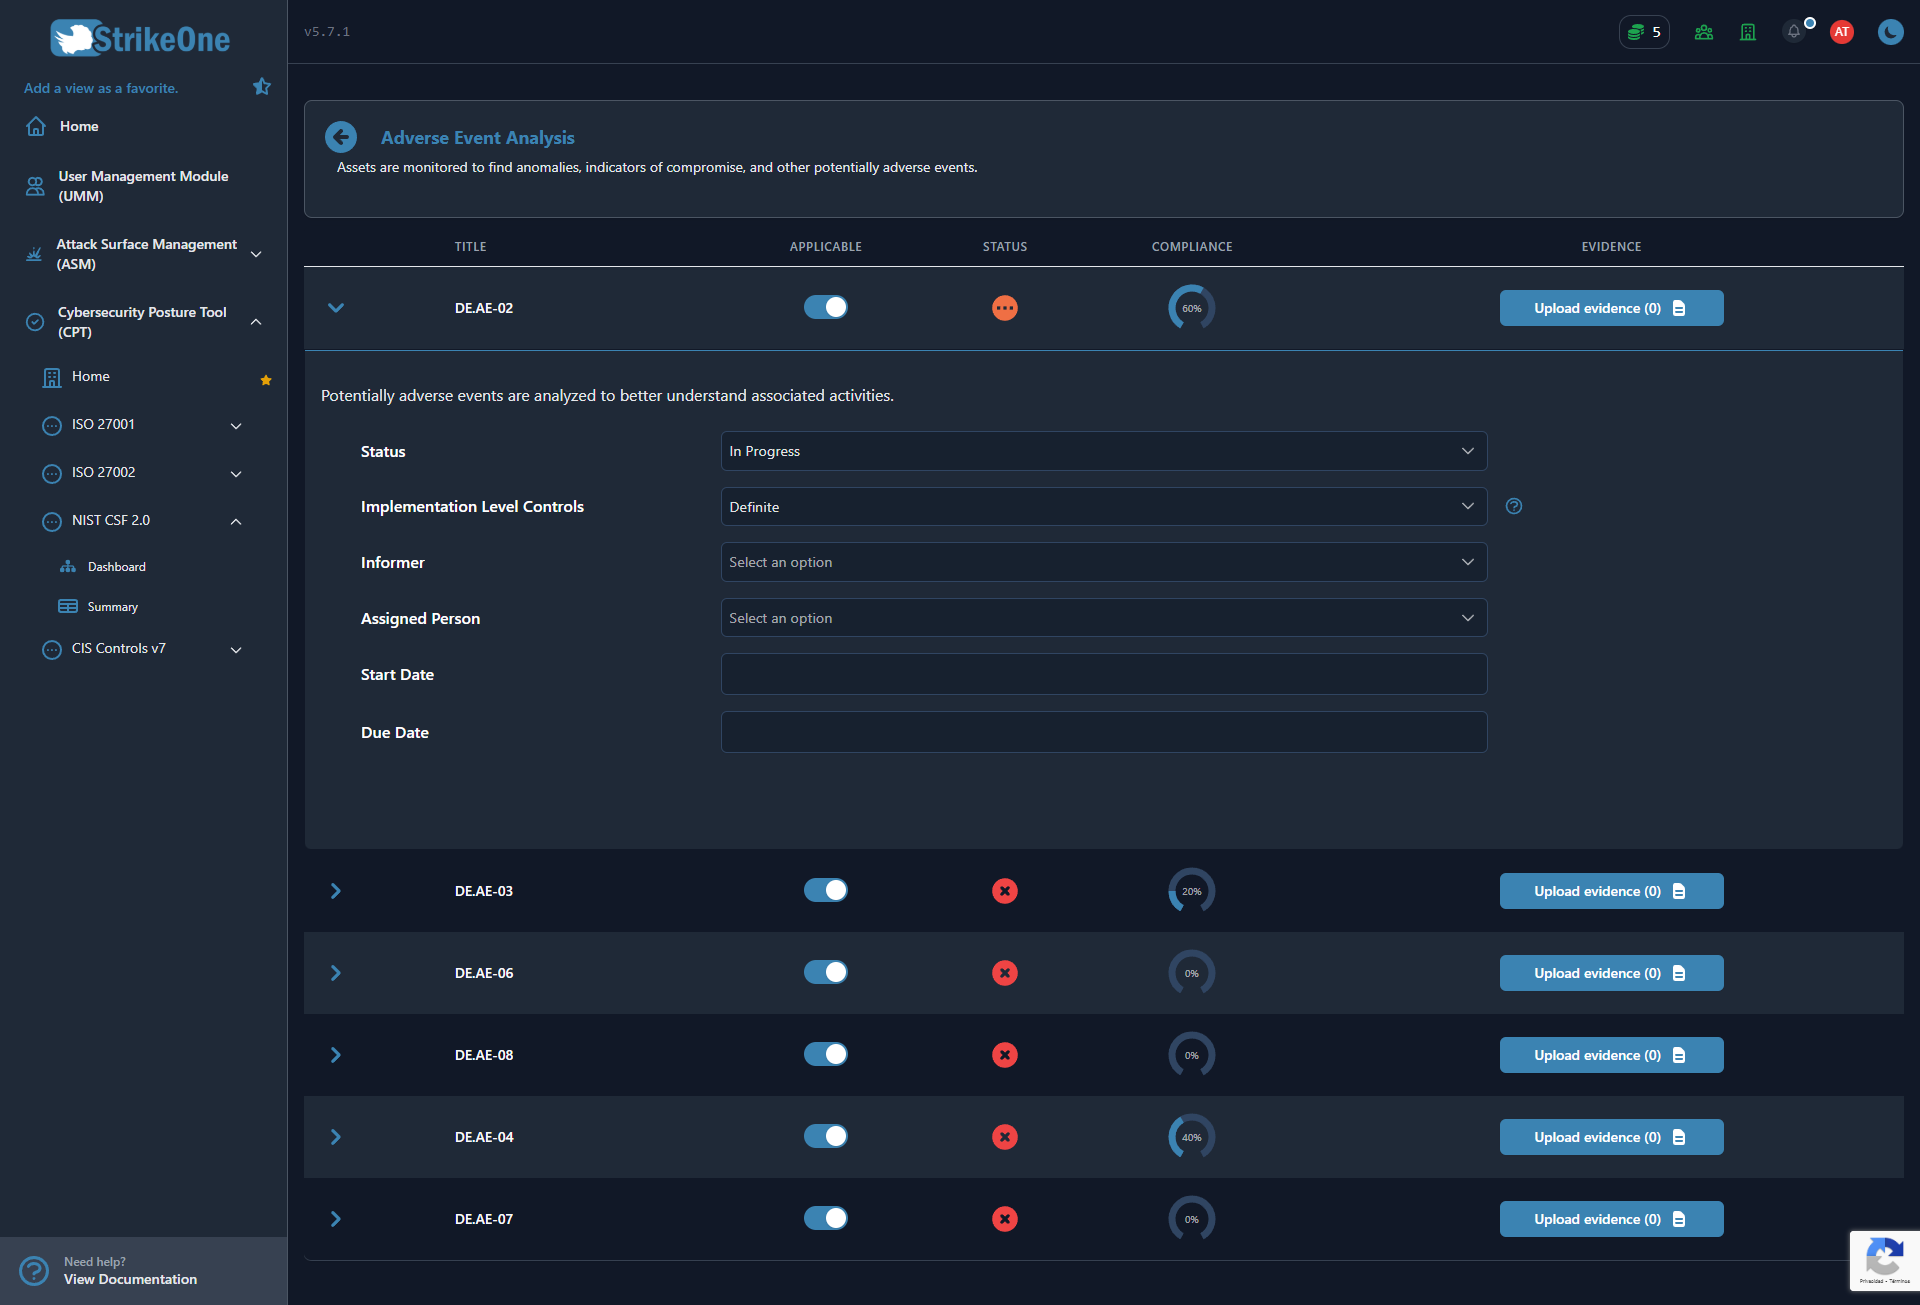Click the favorite star next to CPT Home
1920x1305 pixels.
(266, 380)
